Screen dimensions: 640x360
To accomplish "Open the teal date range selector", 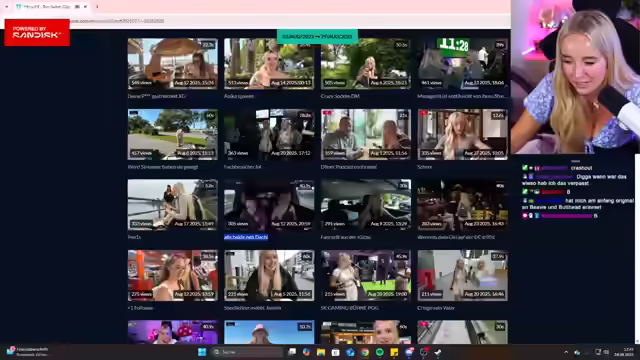I will (x=317, y=36).
